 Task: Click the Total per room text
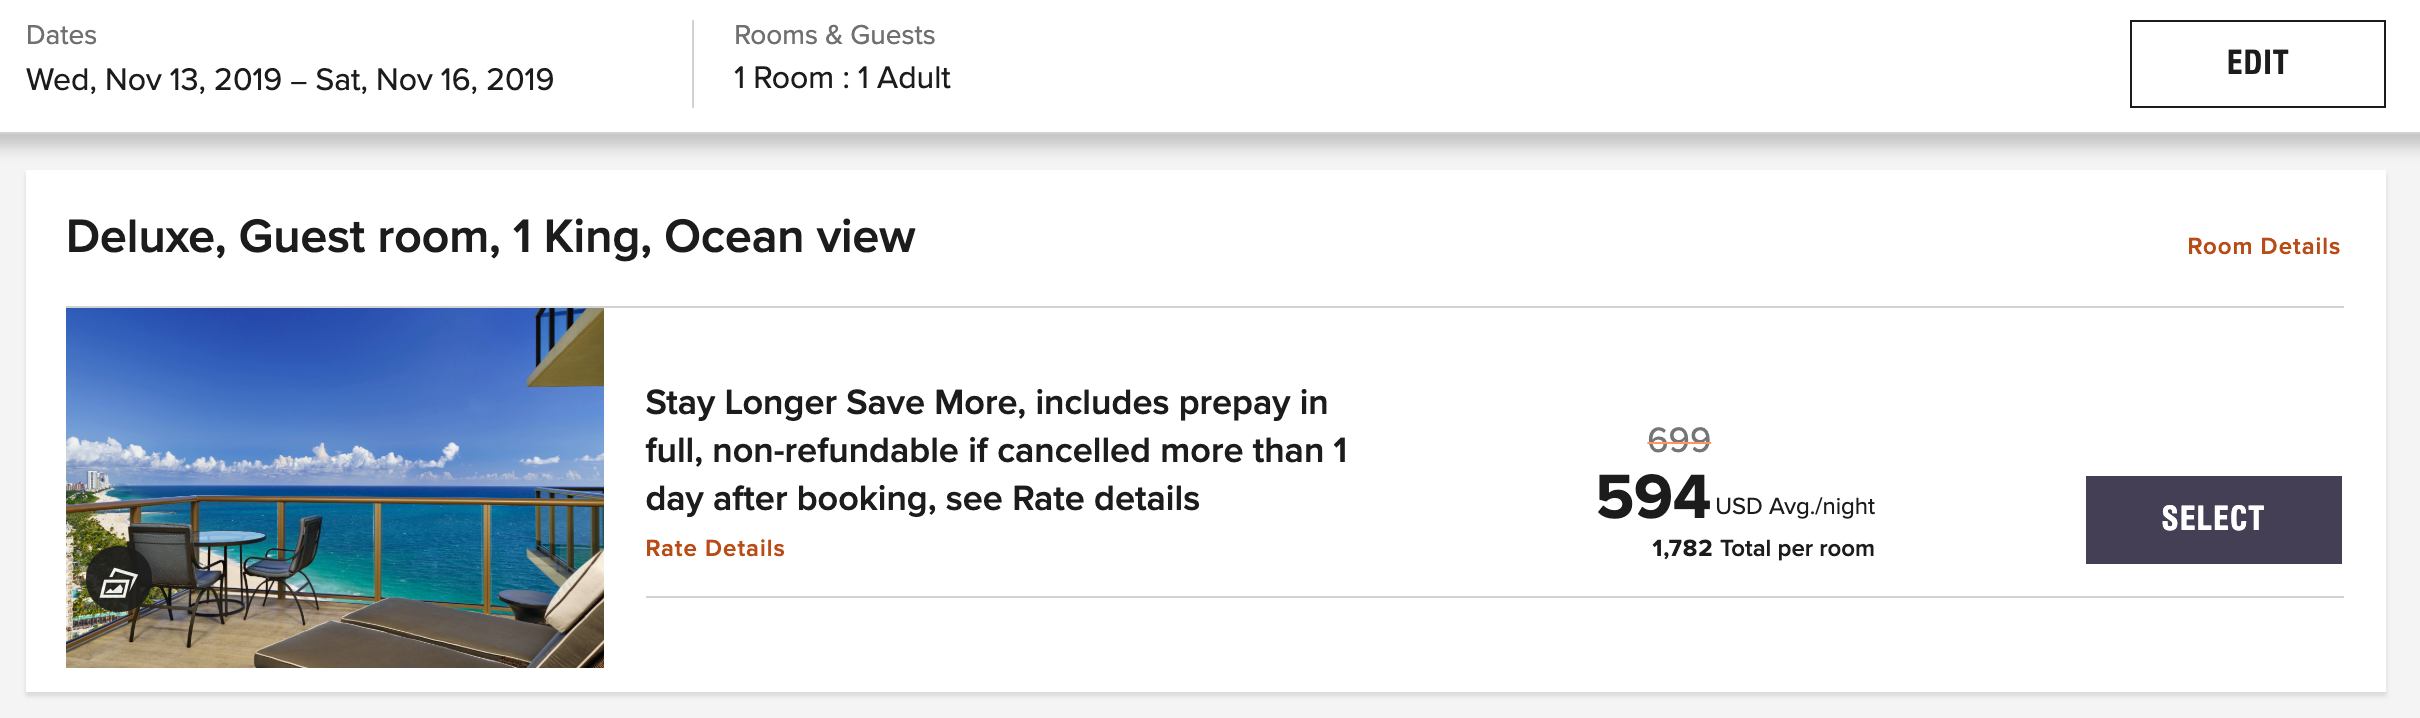click(1797, 548)
